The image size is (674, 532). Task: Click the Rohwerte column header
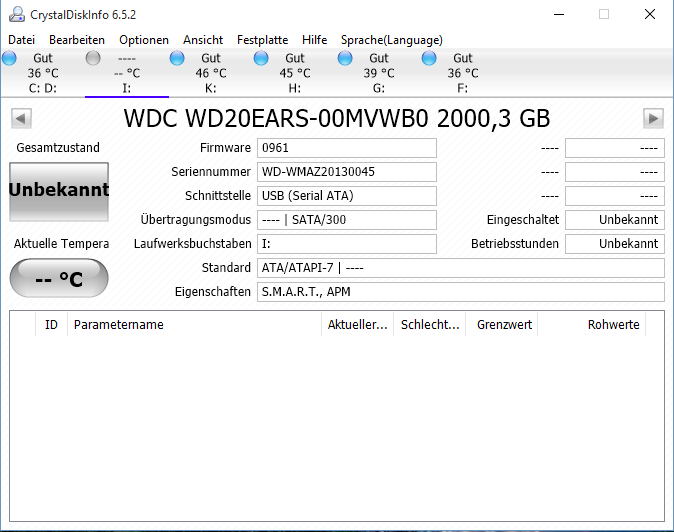pos(592,325)
